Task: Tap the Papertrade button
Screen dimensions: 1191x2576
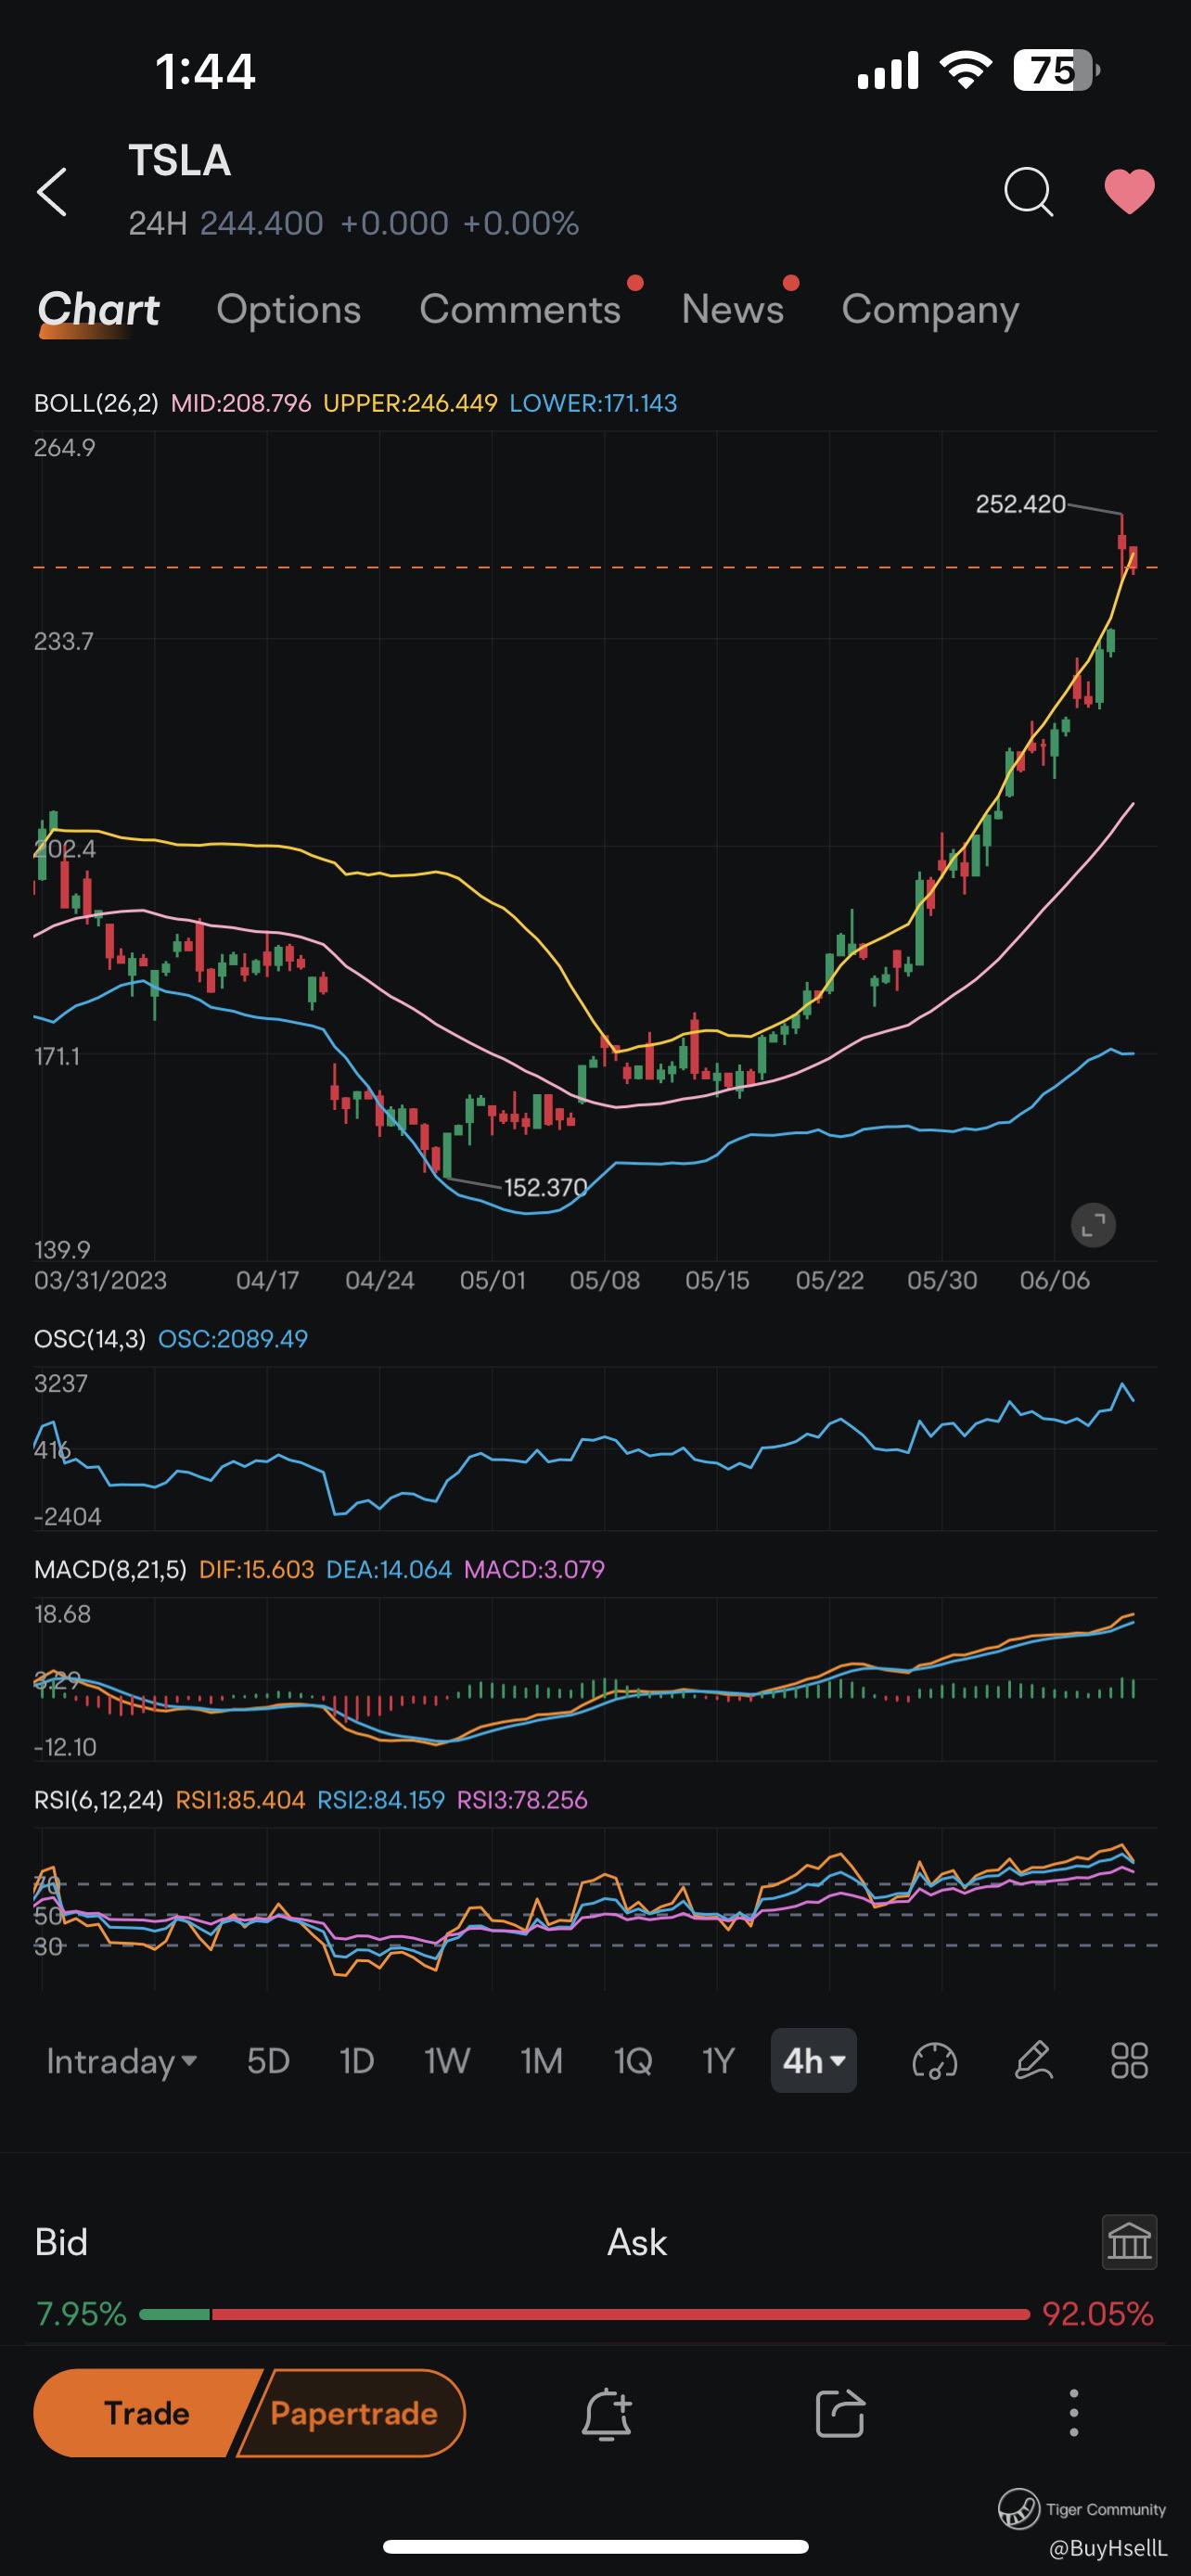Action: pos(353,2413)
